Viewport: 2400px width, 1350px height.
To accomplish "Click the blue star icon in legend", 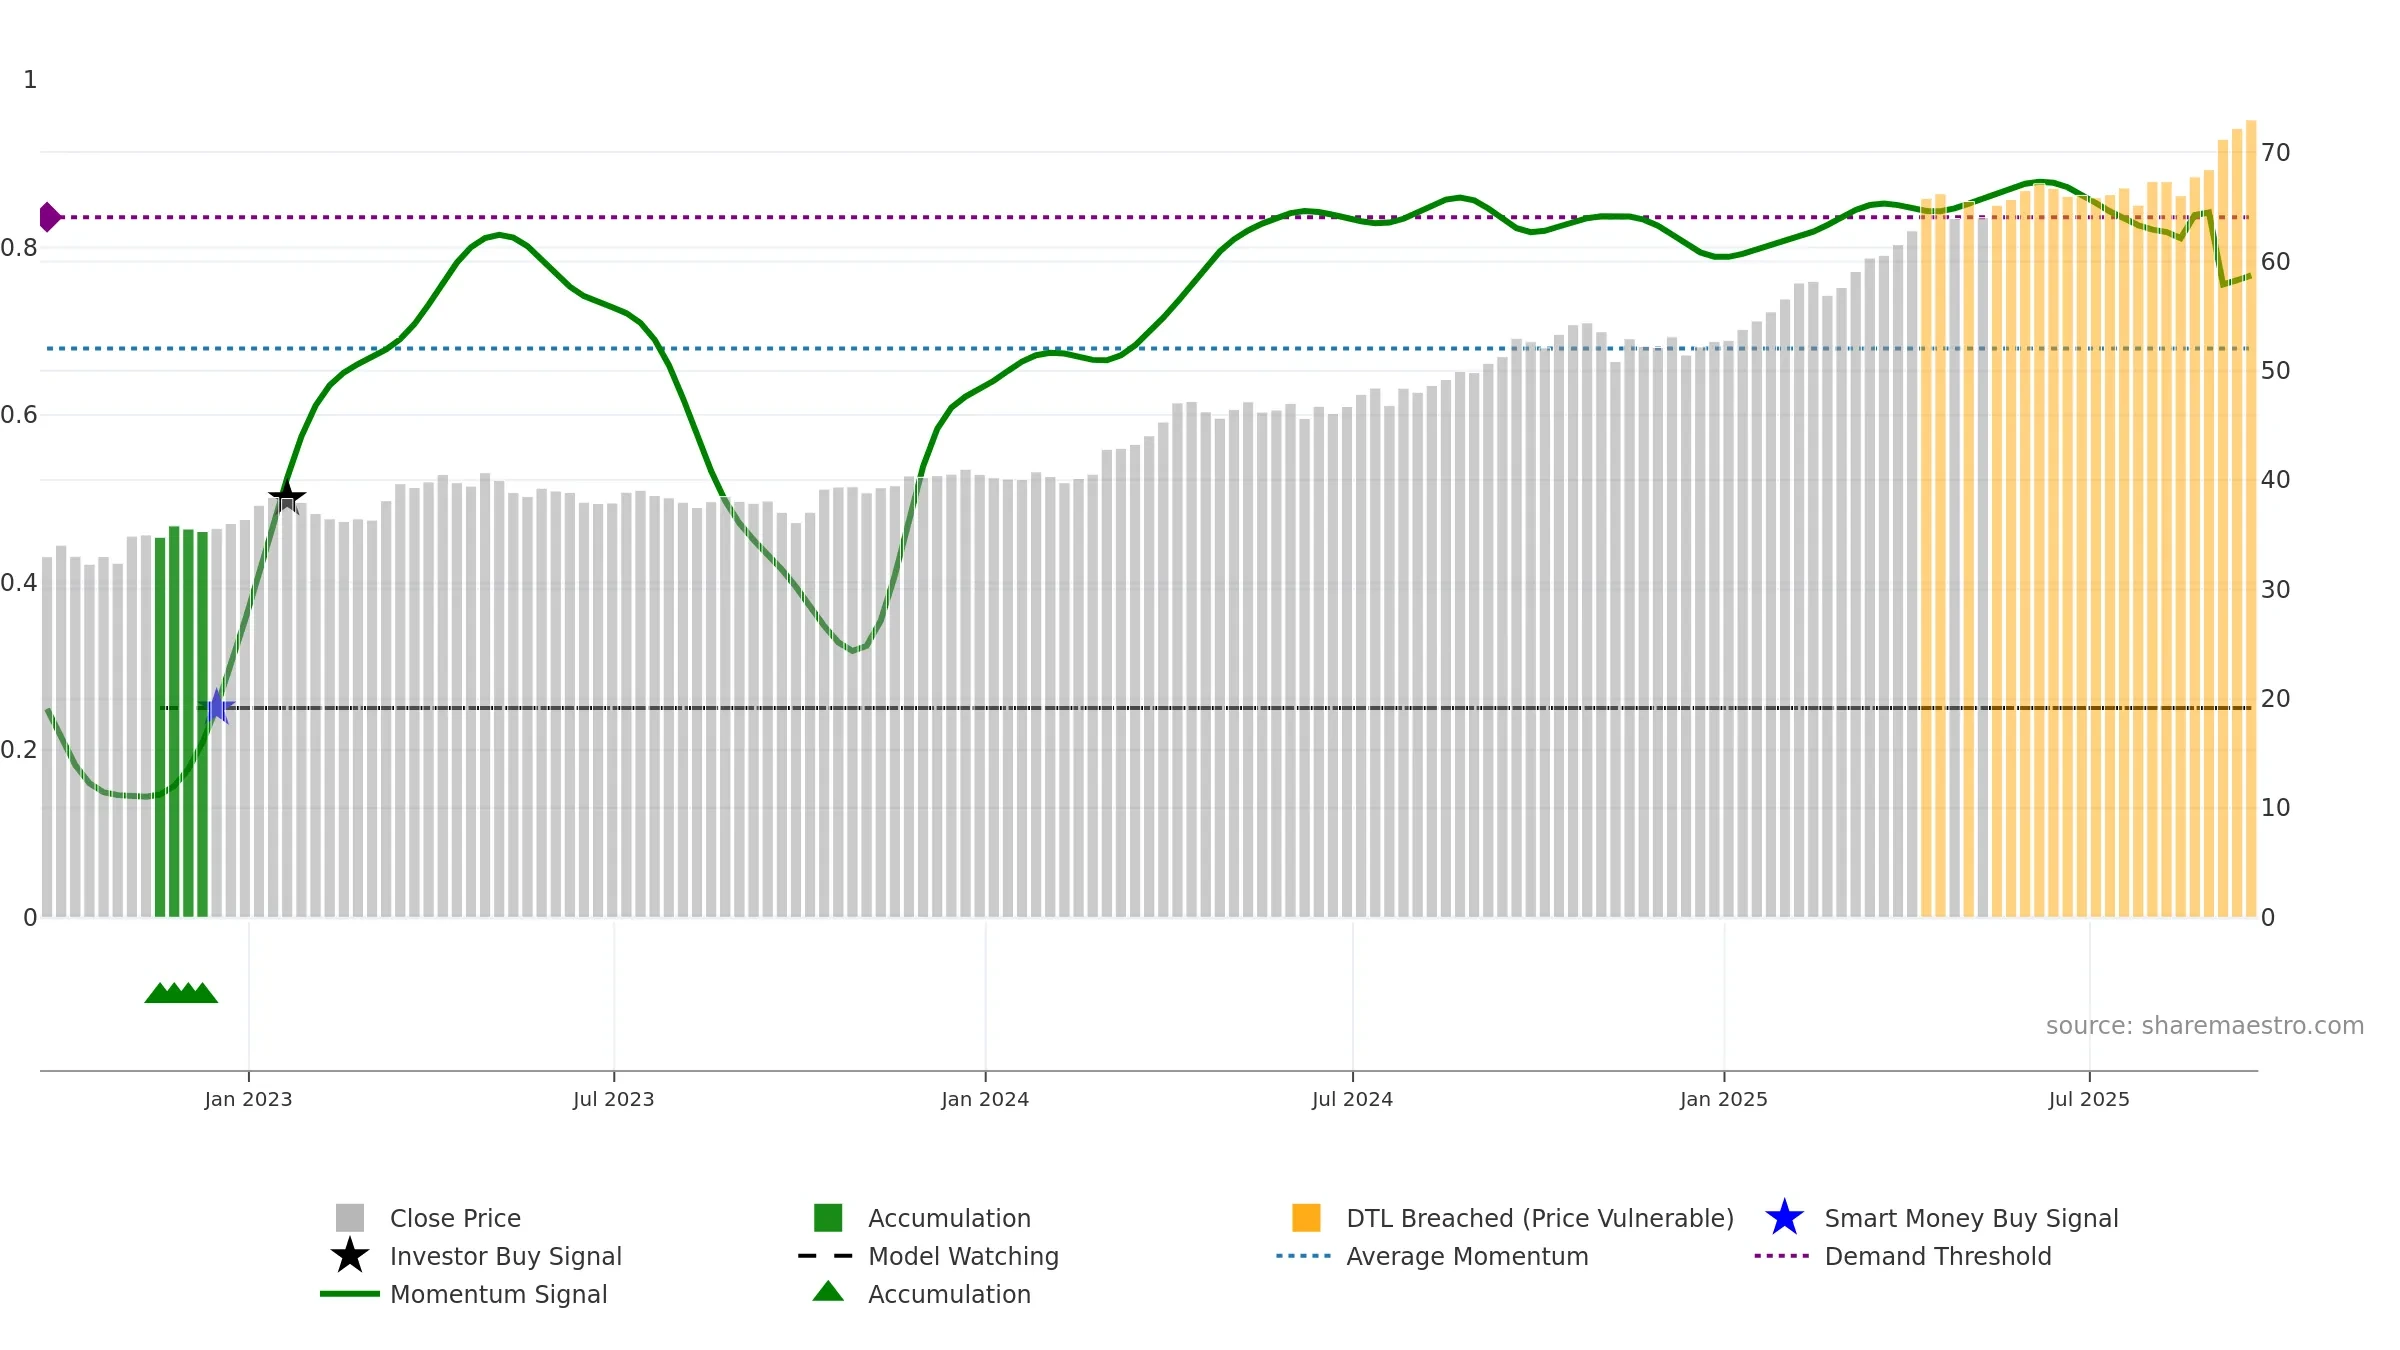I will [1784, 1218].
